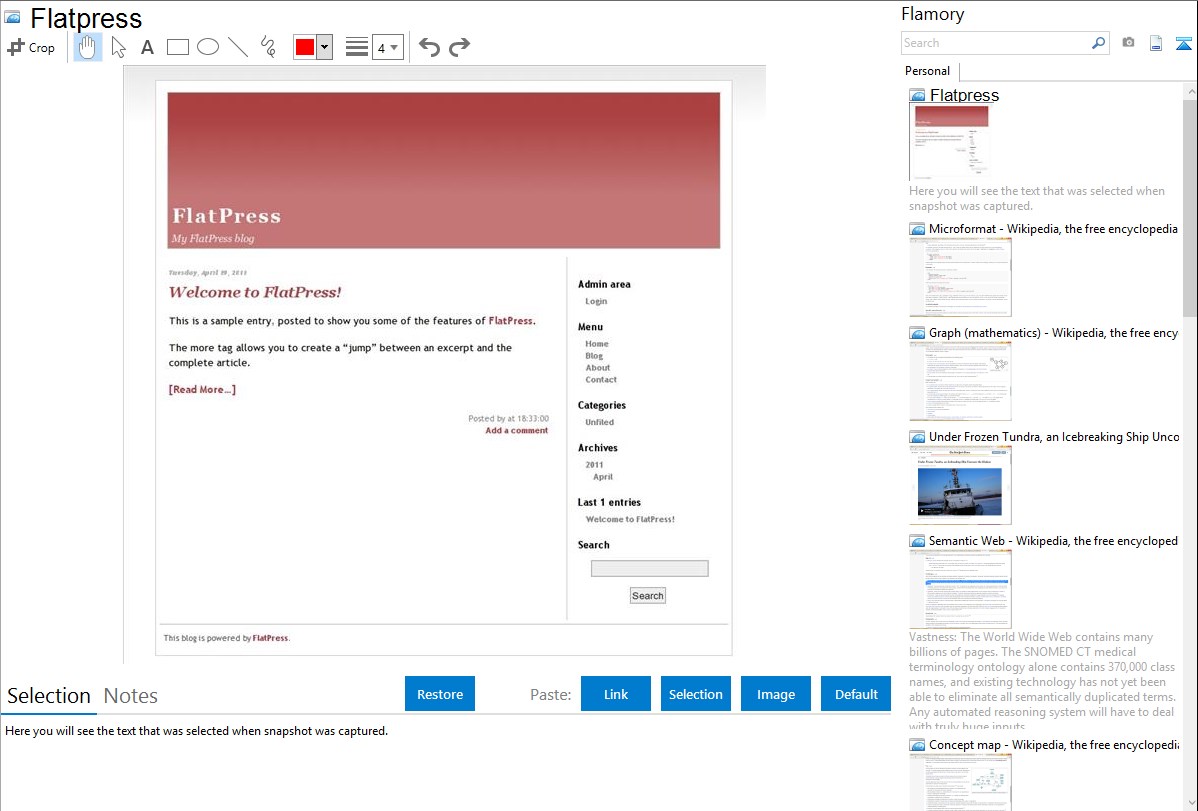Click the Blog menu link

click(594, 355)
